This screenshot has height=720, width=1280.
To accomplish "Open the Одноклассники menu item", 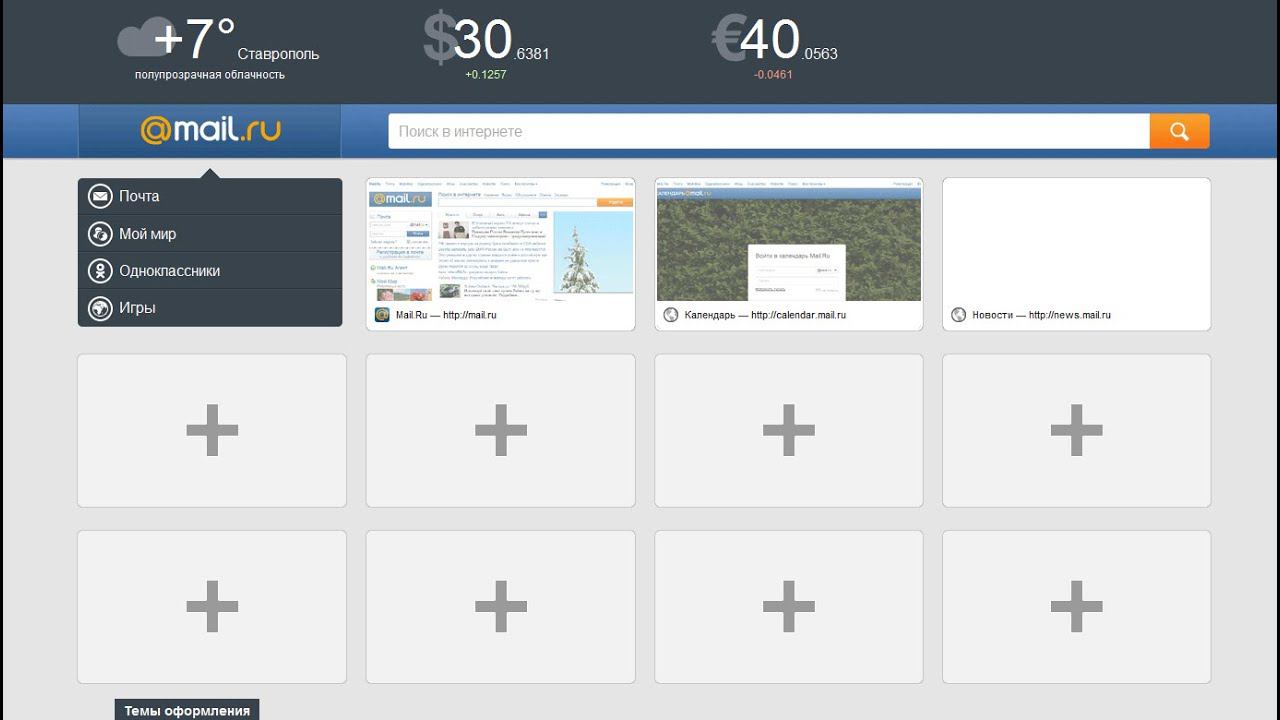I will coord(210,271).
